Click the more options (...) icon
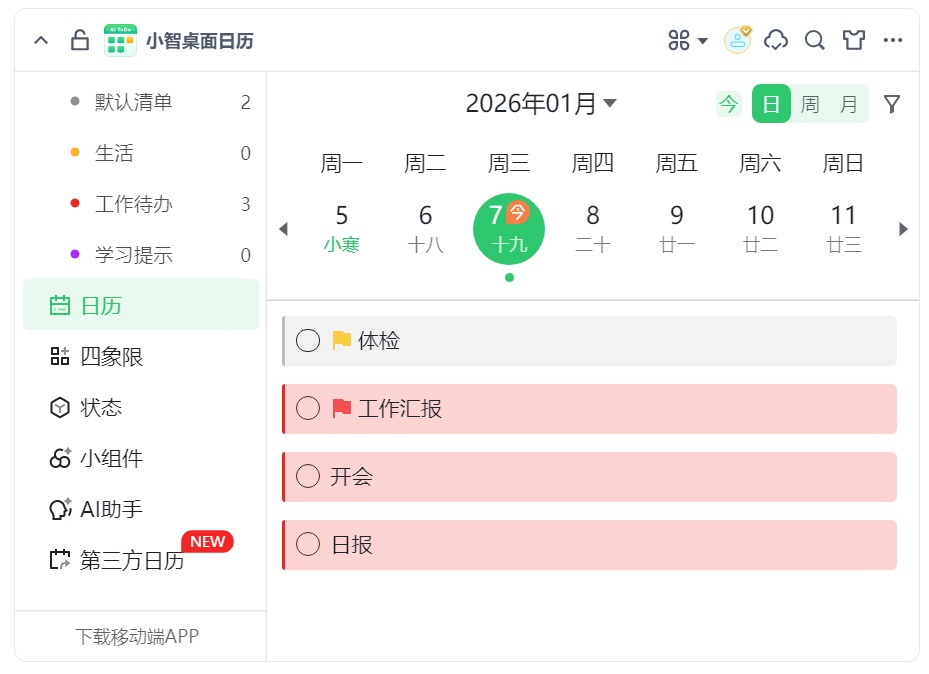This screenshot has width=929, height=674. pos(893,40)
